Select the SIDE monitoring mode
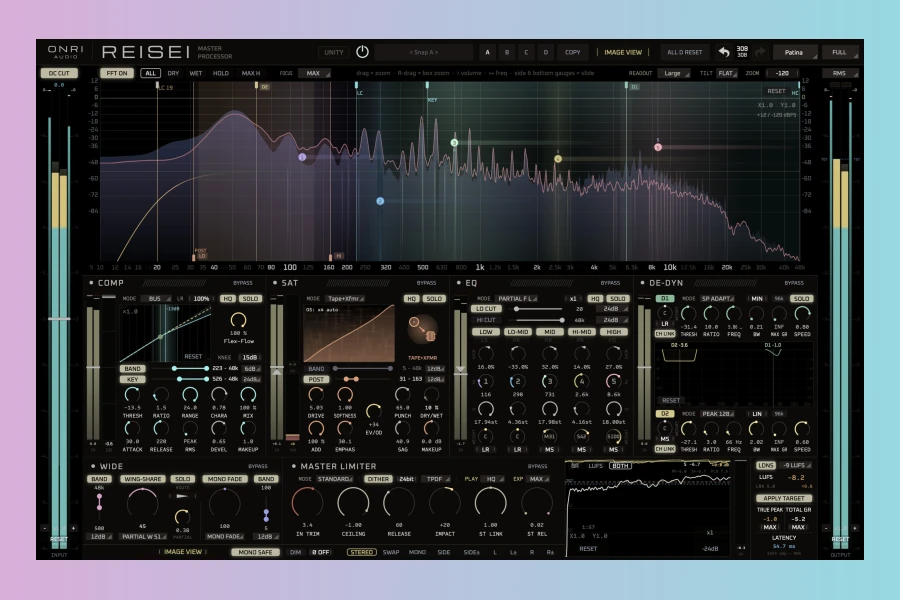 point(444,552)
